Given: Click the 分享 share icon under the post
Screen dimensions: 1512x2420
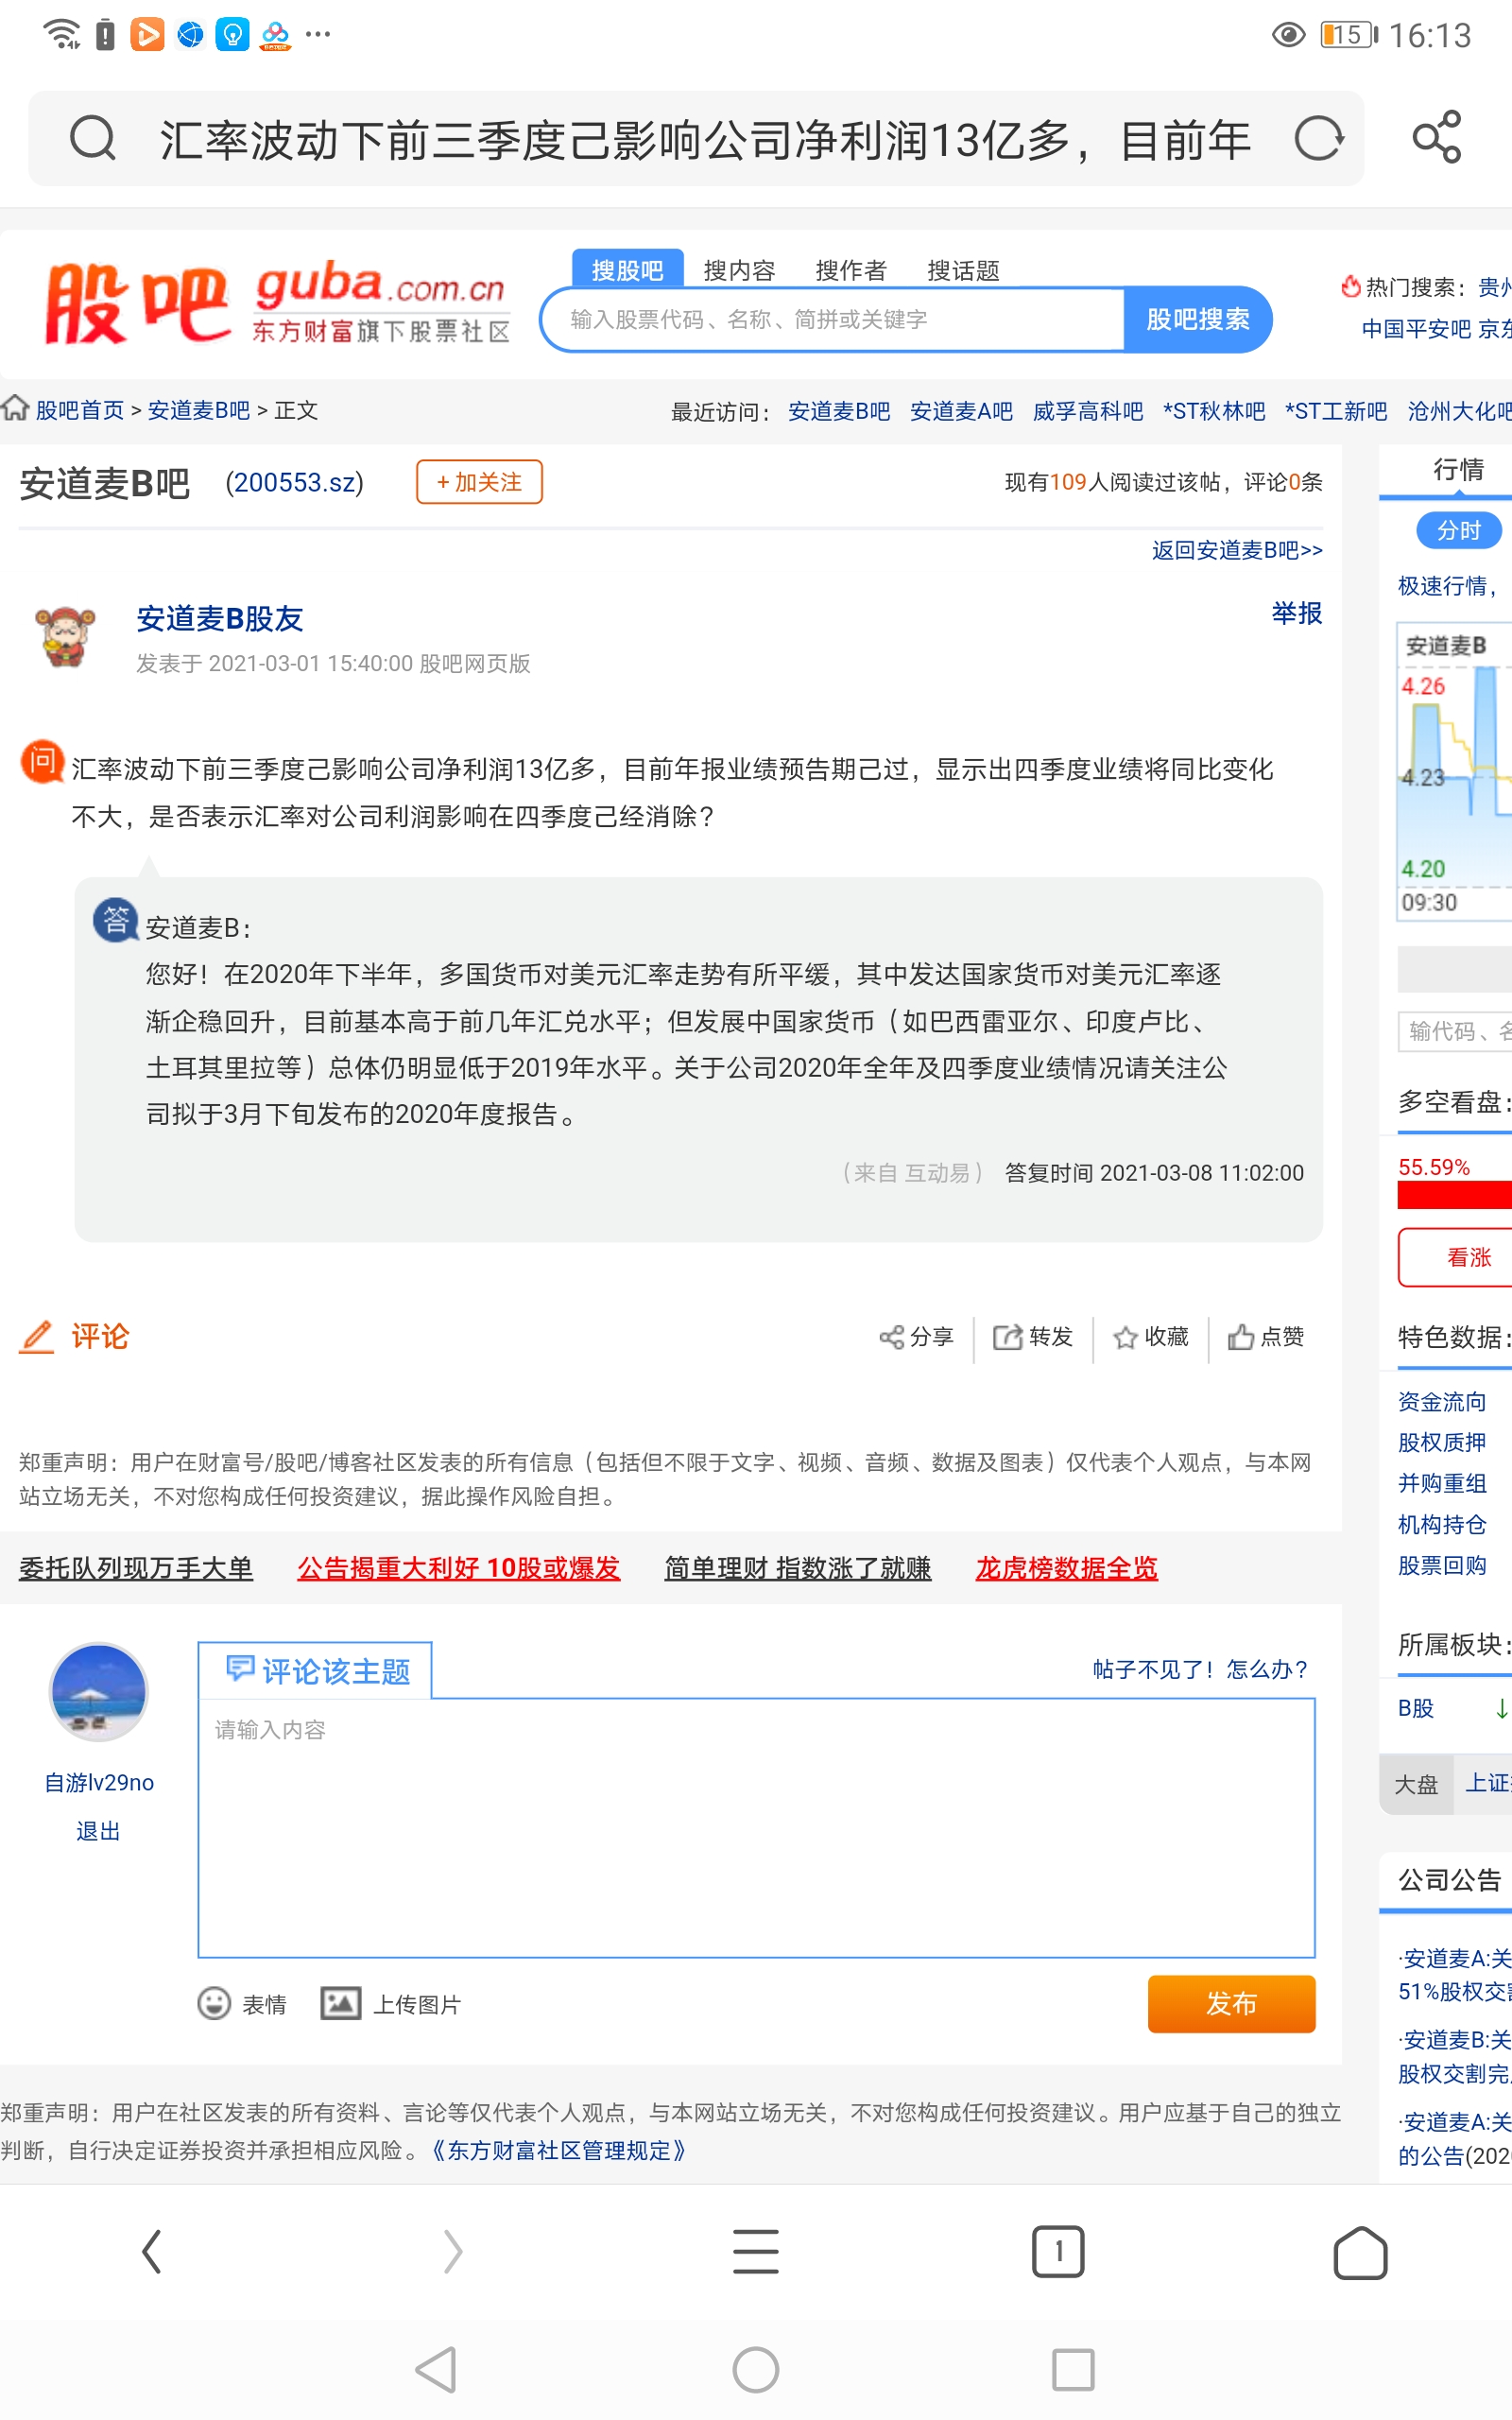Looking at the screenshot, I should [x=891, y=1337].
